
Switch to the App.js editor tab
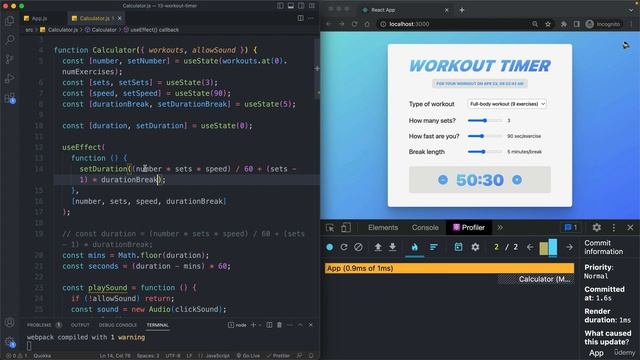[x=36, y=18]
